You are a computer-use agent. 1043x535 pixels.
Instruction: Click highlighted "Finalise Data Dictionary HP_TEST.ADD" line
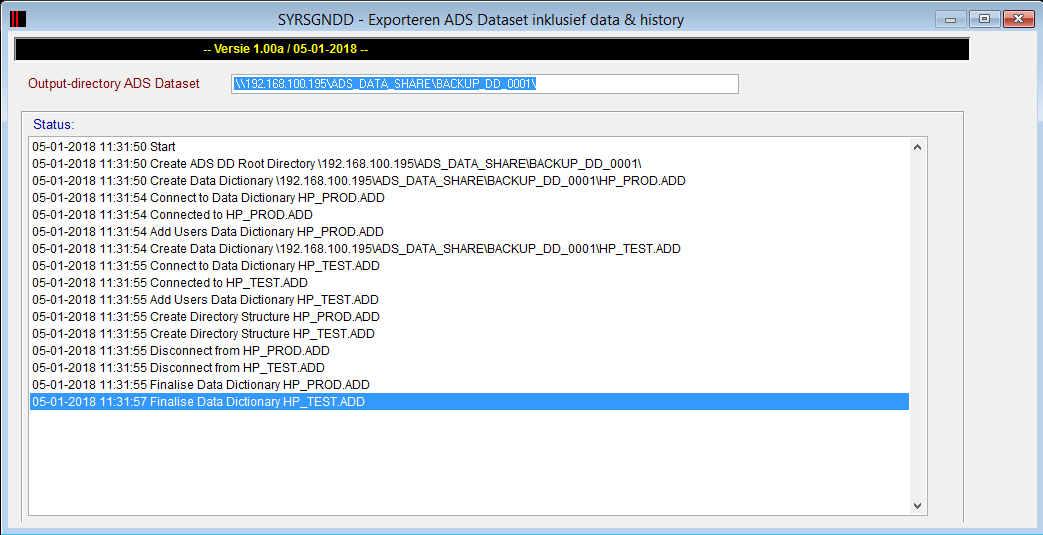point(470,402)
